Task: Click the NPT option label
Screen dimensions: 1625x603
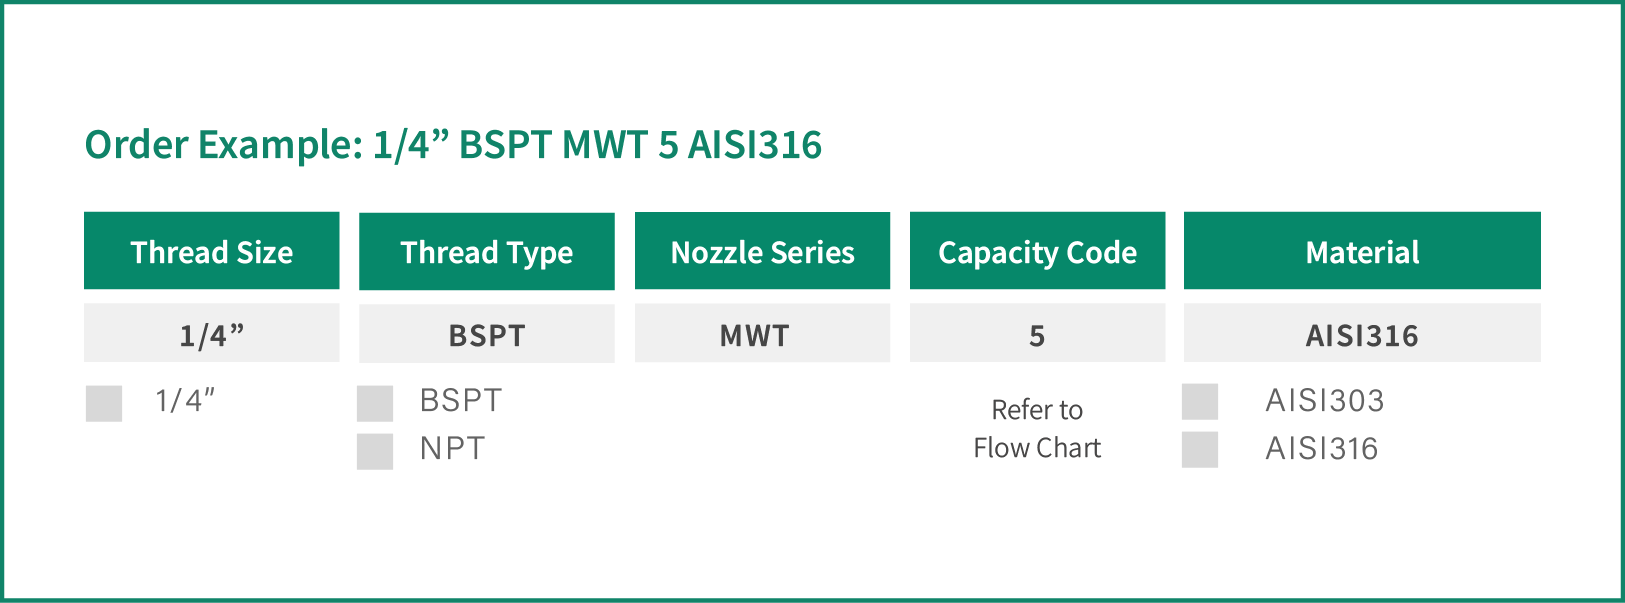Action: coord(452,449)
